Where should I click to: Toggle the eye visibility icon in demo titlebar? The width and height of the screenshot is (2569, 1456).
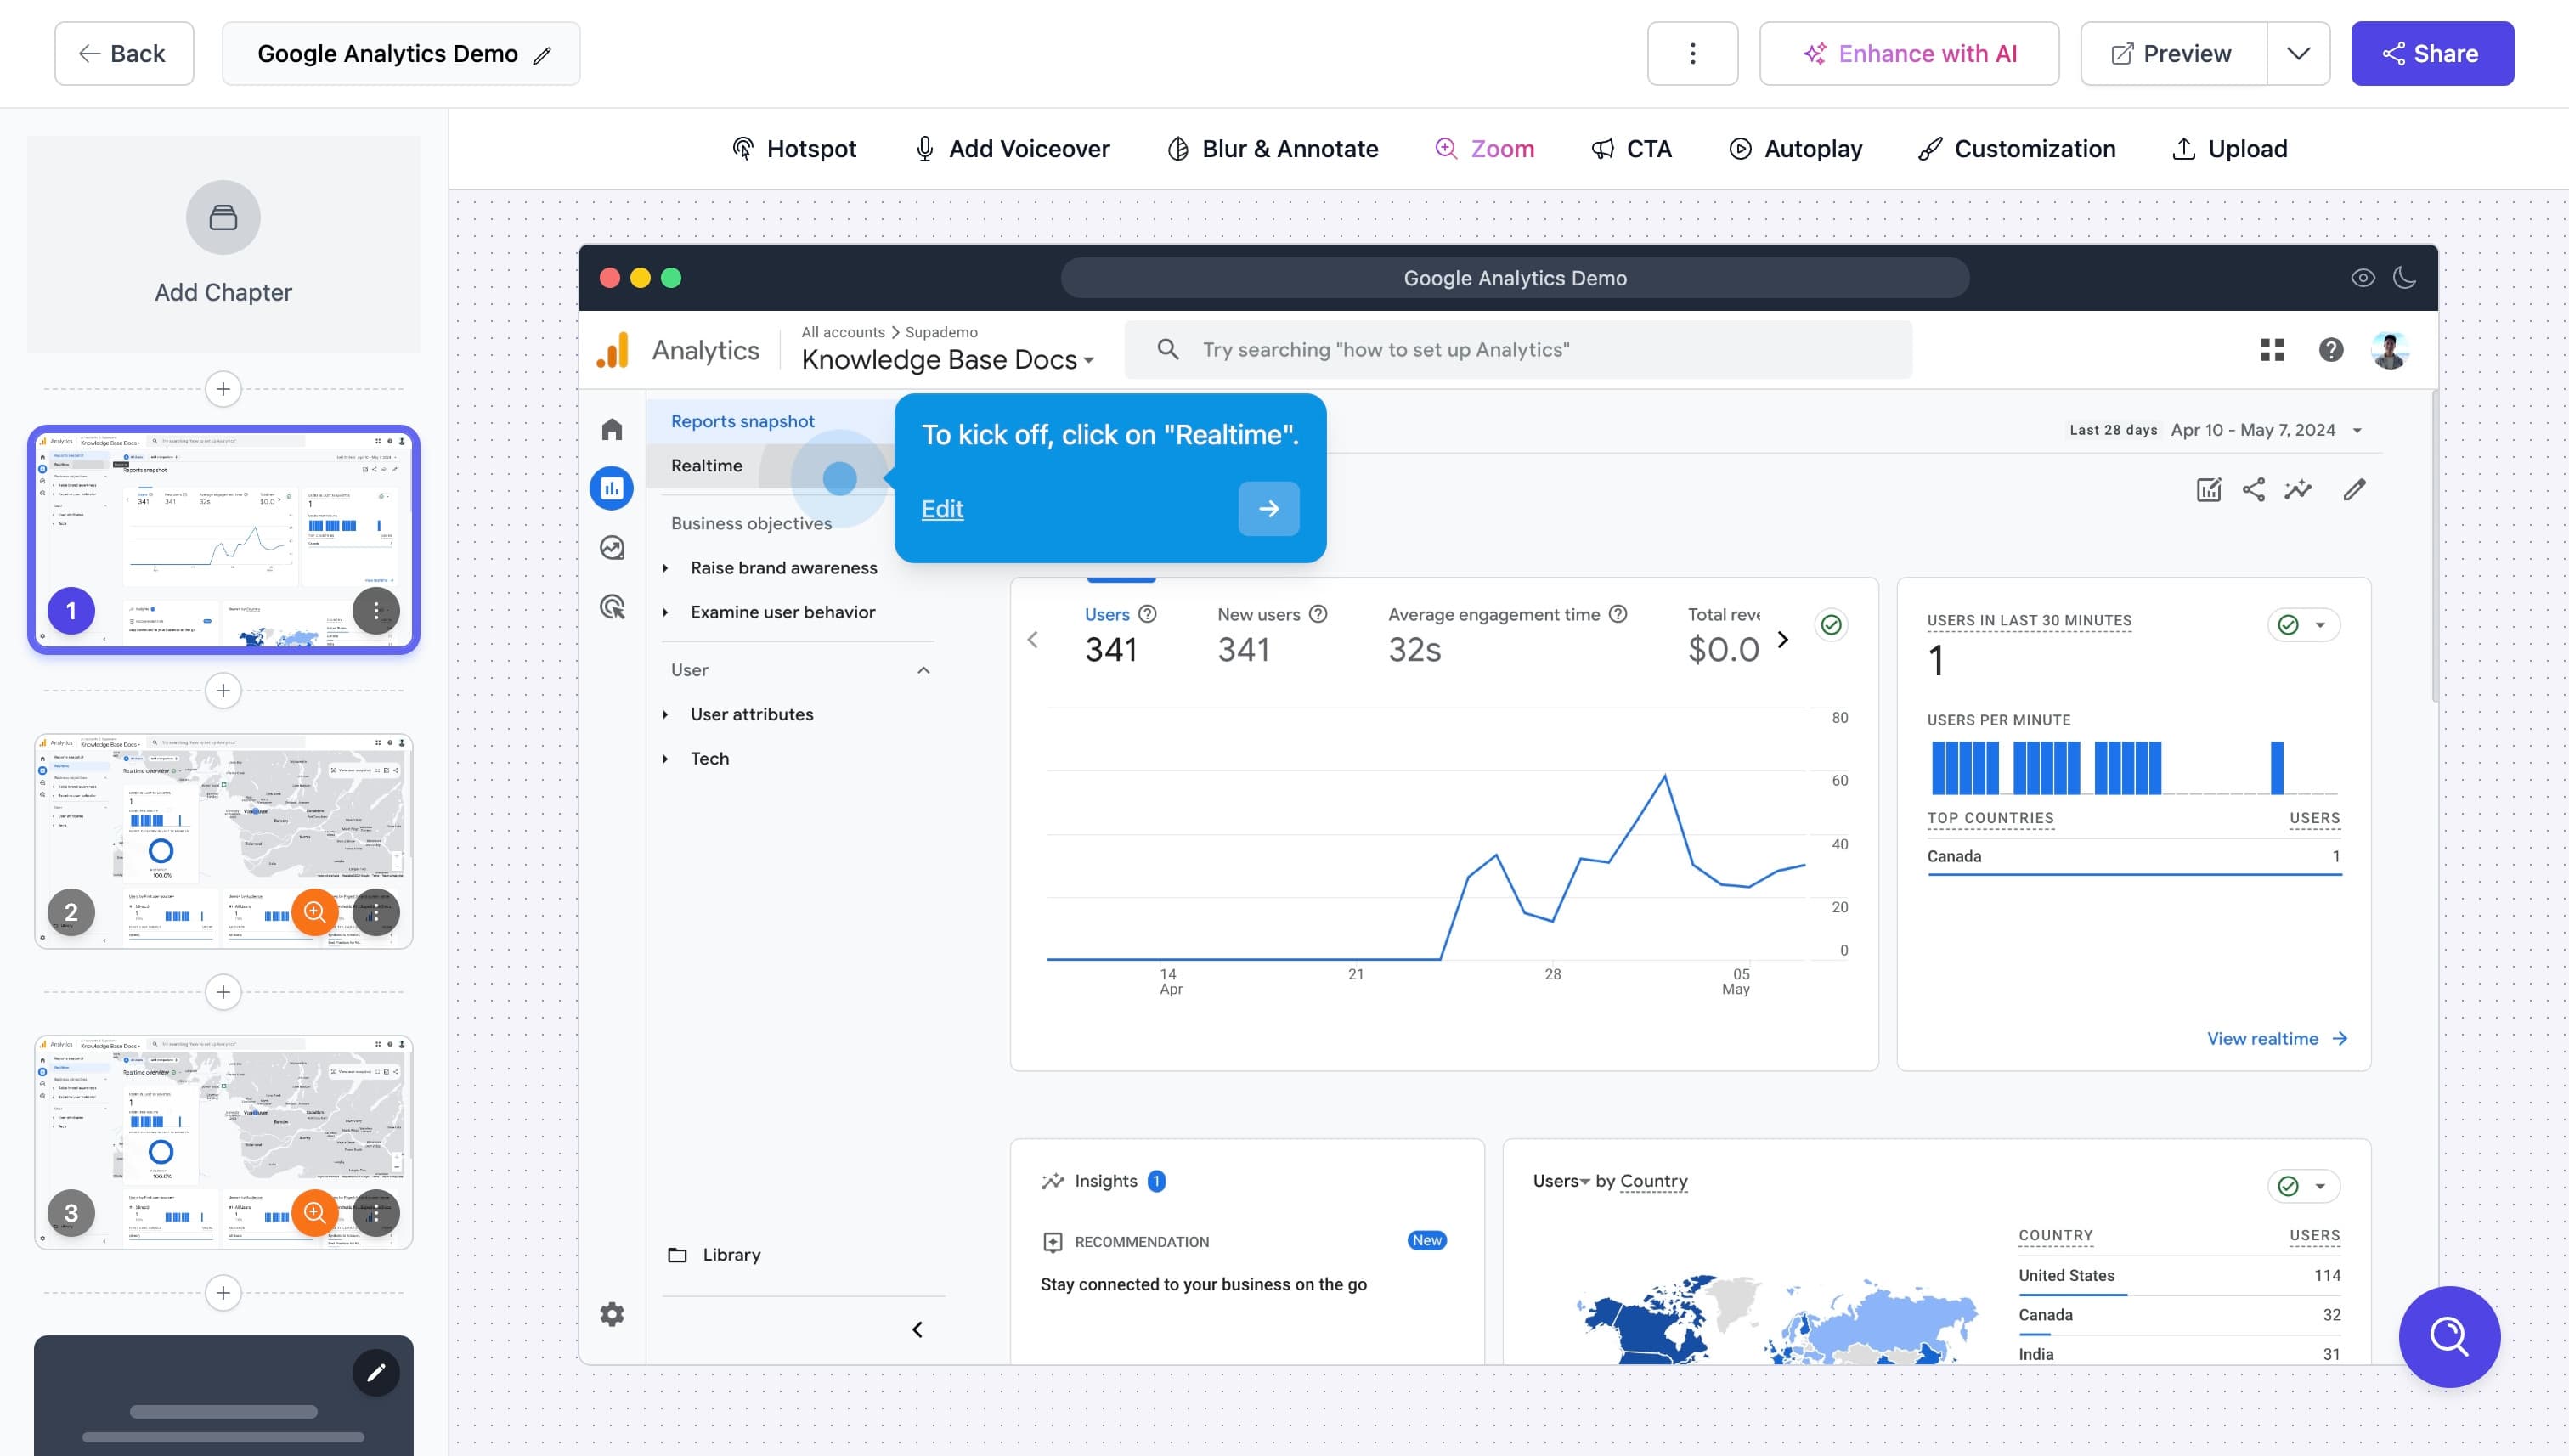click(2363, 278)
